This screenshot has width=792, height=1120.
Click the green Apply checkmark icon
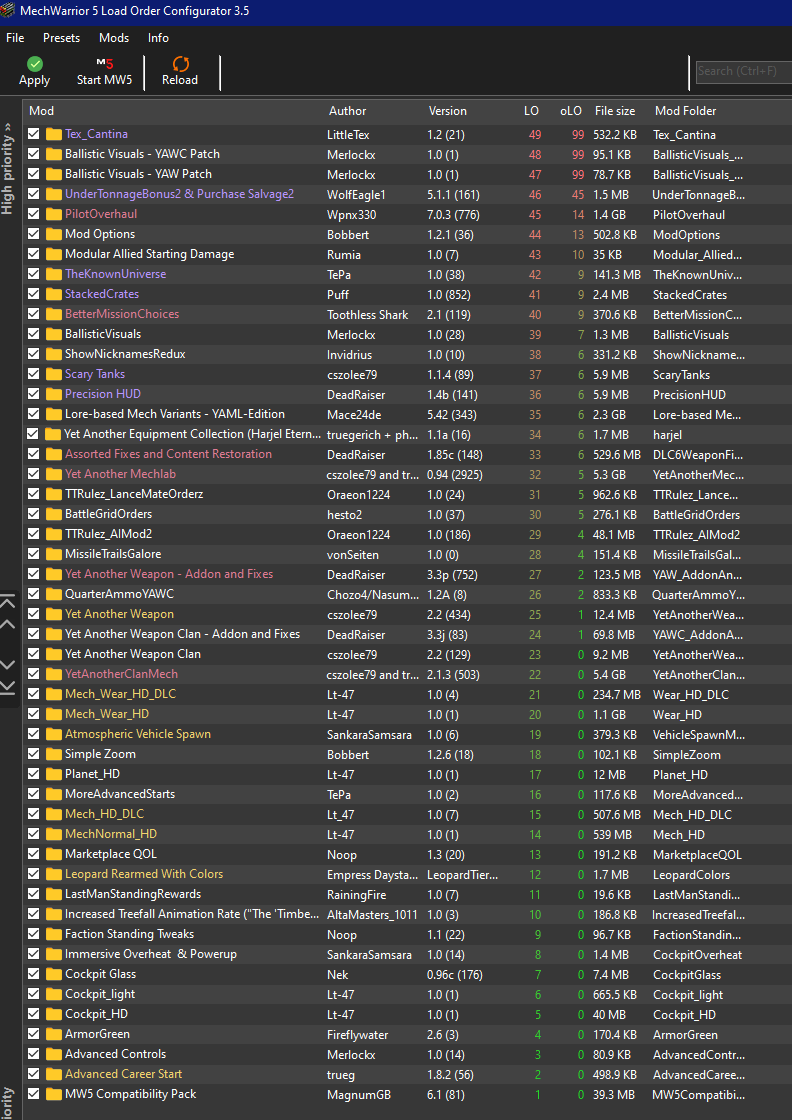click(x=34, y=64)
